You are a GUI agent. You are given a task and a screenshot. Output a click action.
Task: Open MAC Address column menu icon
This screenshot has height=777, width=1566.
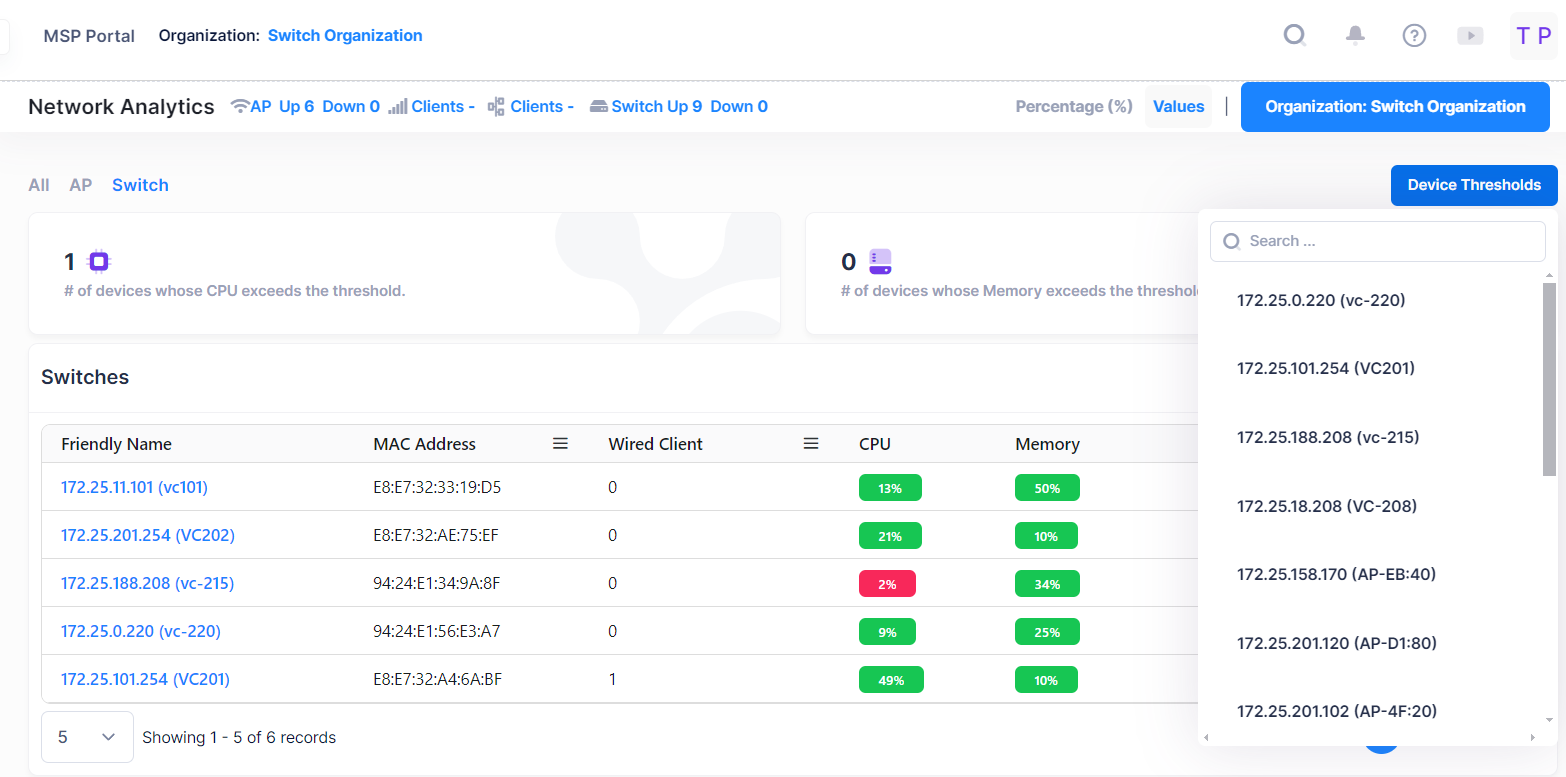[x=561, y=443]
